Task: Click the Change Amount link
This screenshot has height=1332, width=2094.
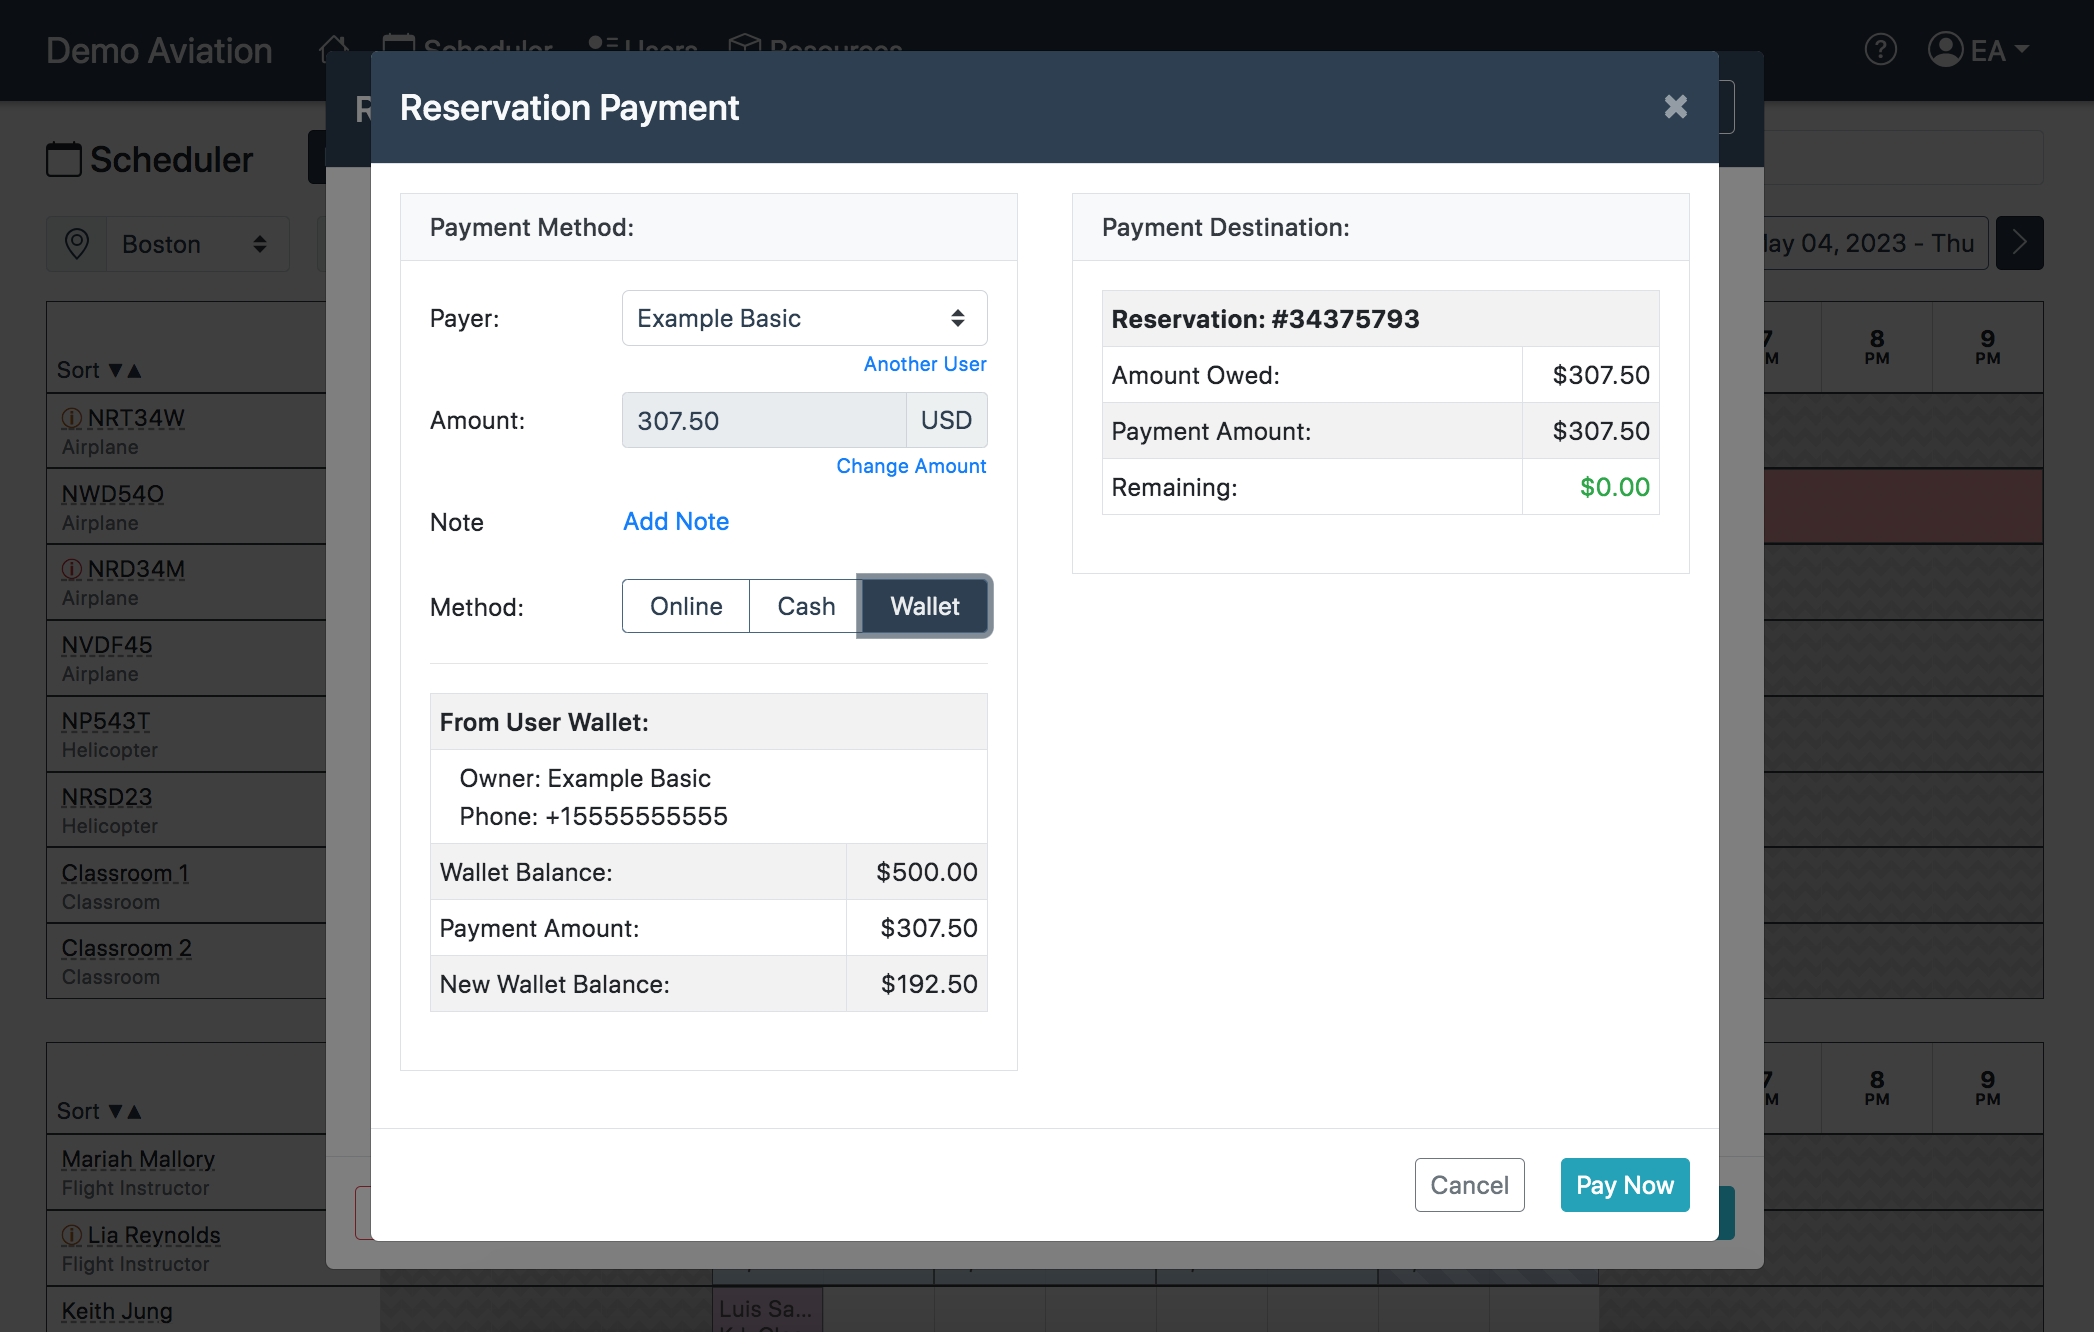Action: click(910, 466)
